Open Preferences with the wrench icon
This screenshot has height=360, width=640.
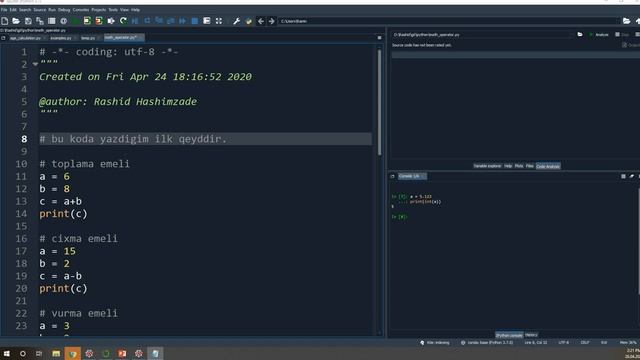coord(237,21)
